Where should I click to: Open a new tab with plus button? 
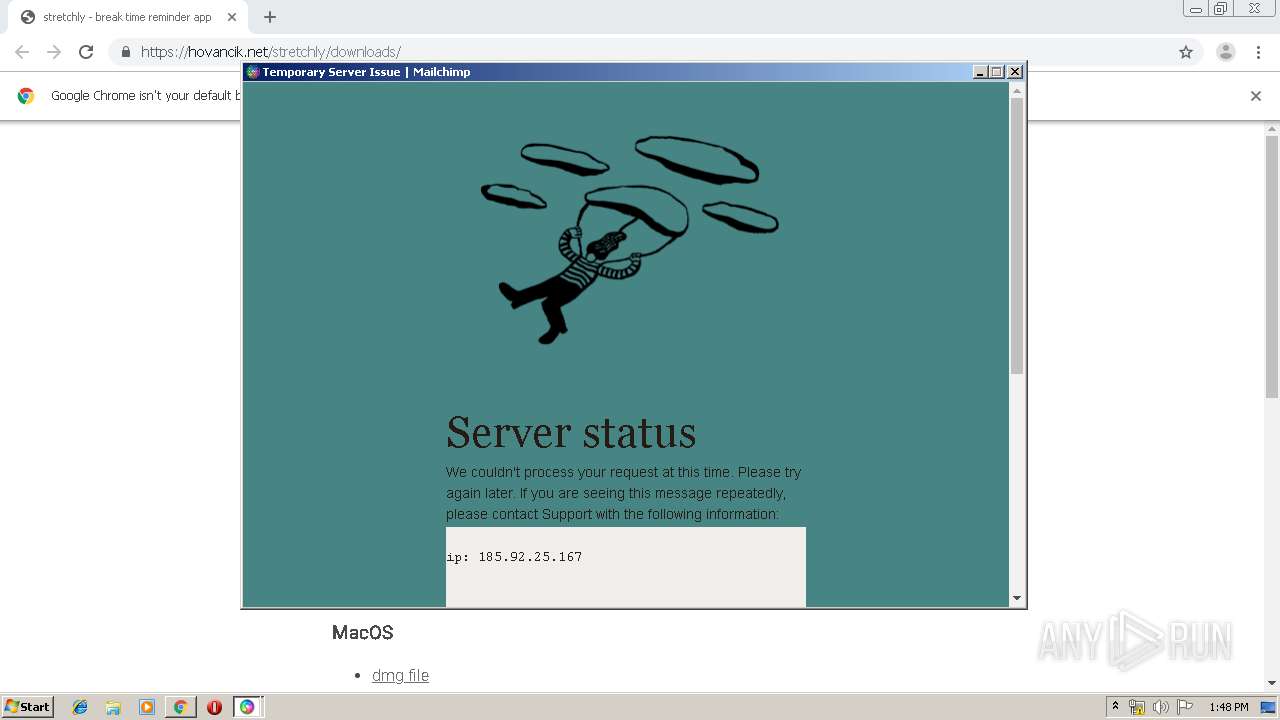click(x=270, y=17)
